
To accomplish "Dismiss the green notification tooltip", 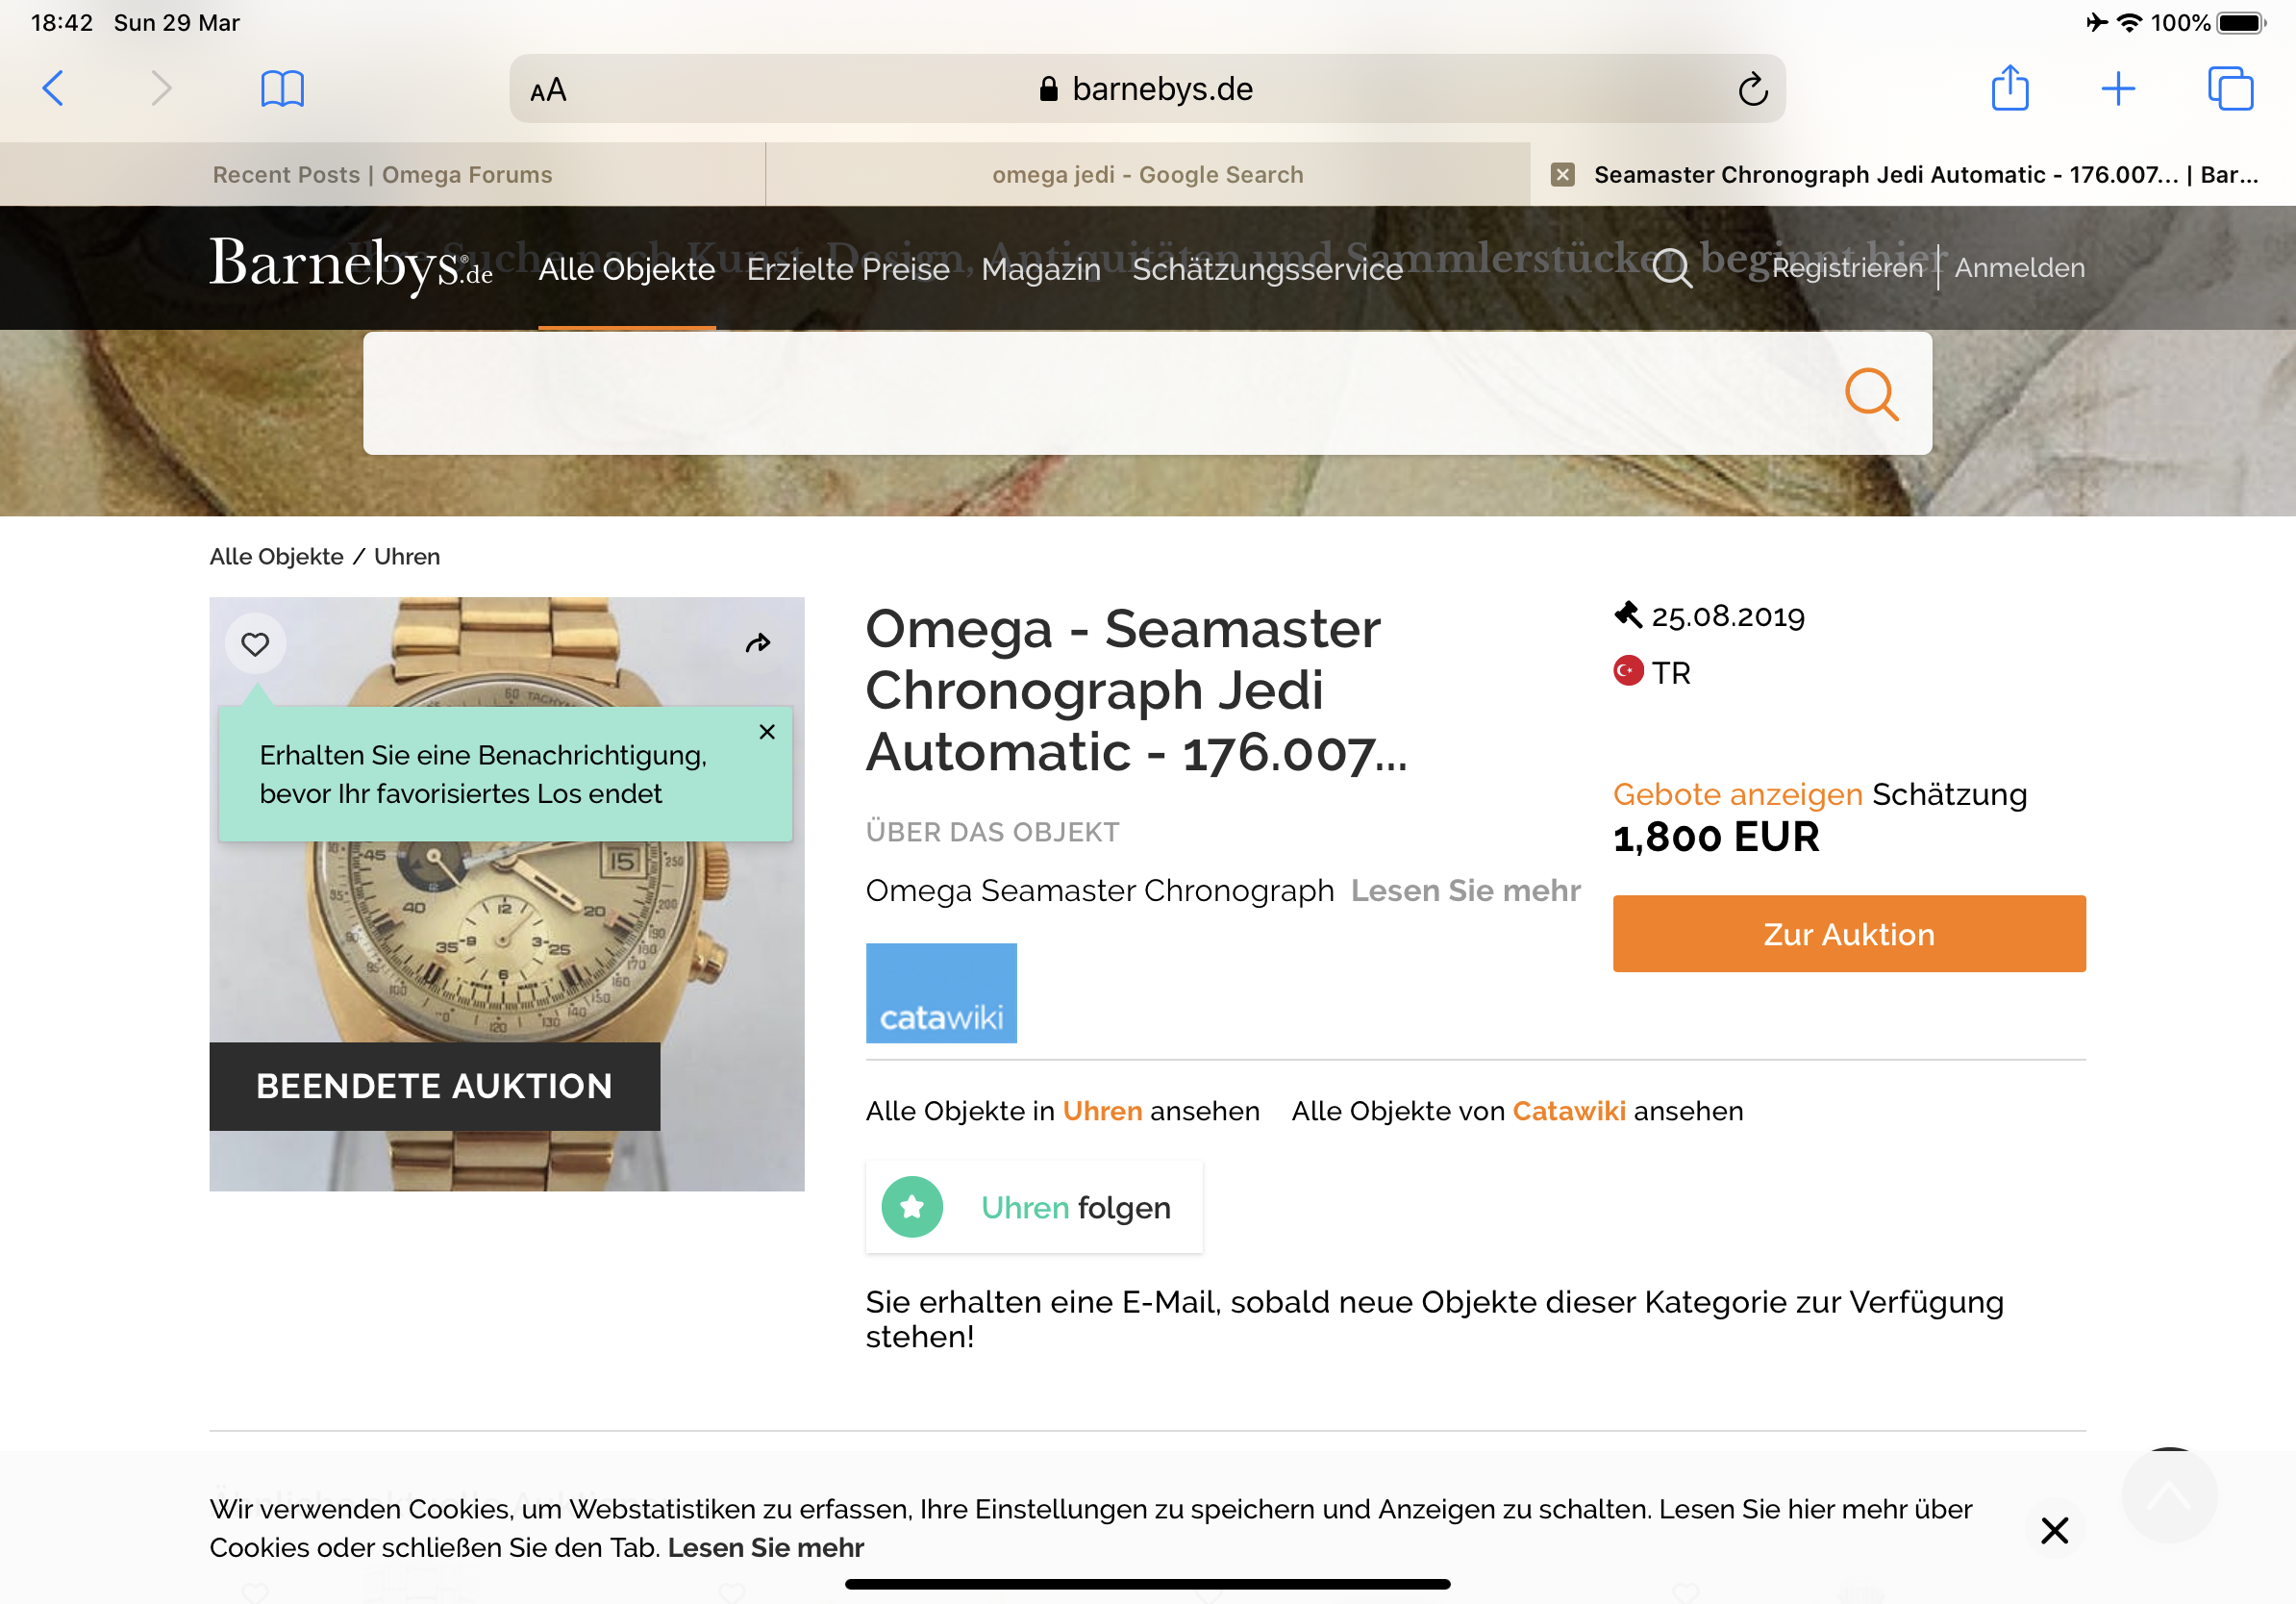I will click(767, 732).
